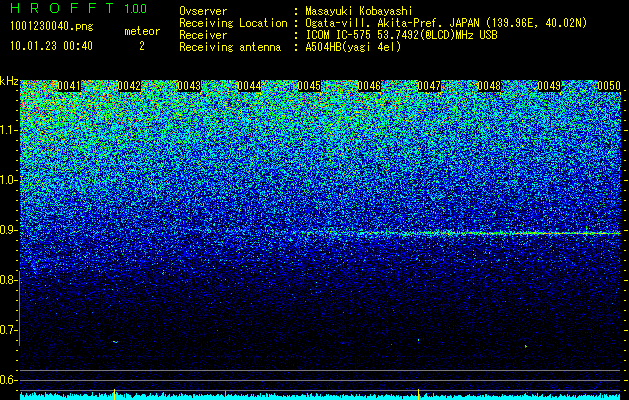Click the A504HB(yagi 4el) antenna text
629x400 pixels.
click(x=353, y=47)
